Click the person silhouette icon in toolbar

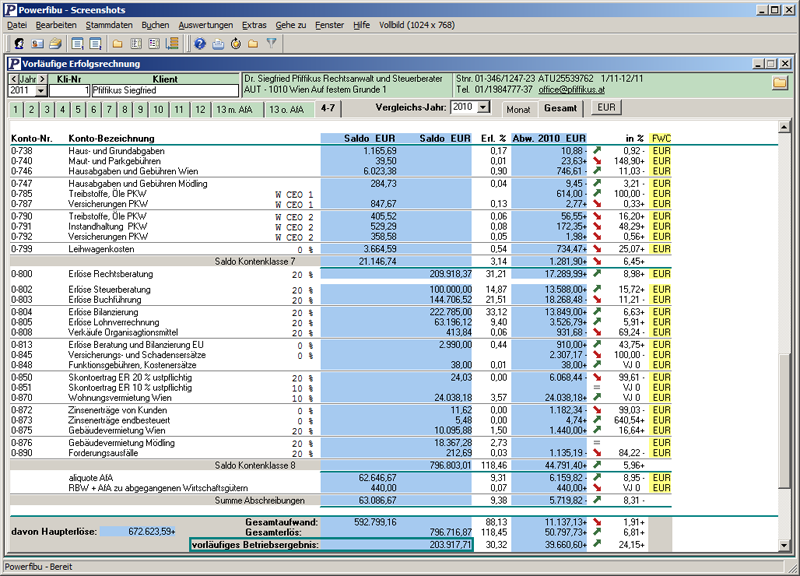19,44
